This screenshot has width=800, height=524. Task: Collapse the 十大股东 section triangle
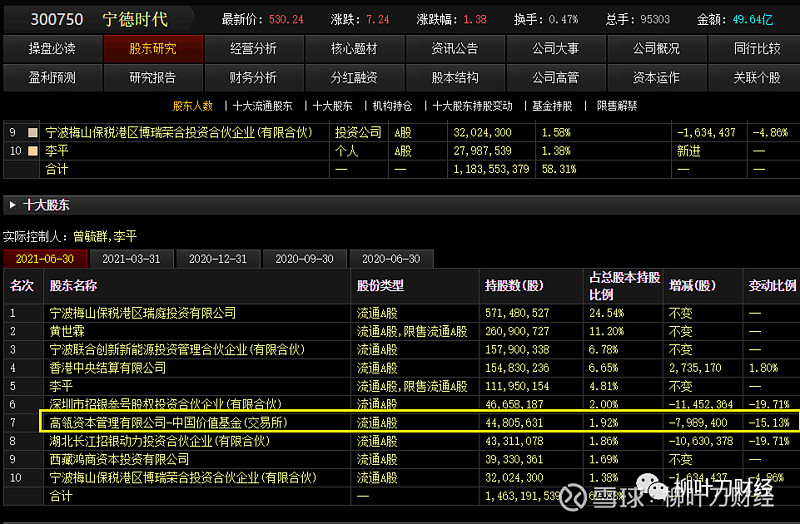tap(12, 205)
